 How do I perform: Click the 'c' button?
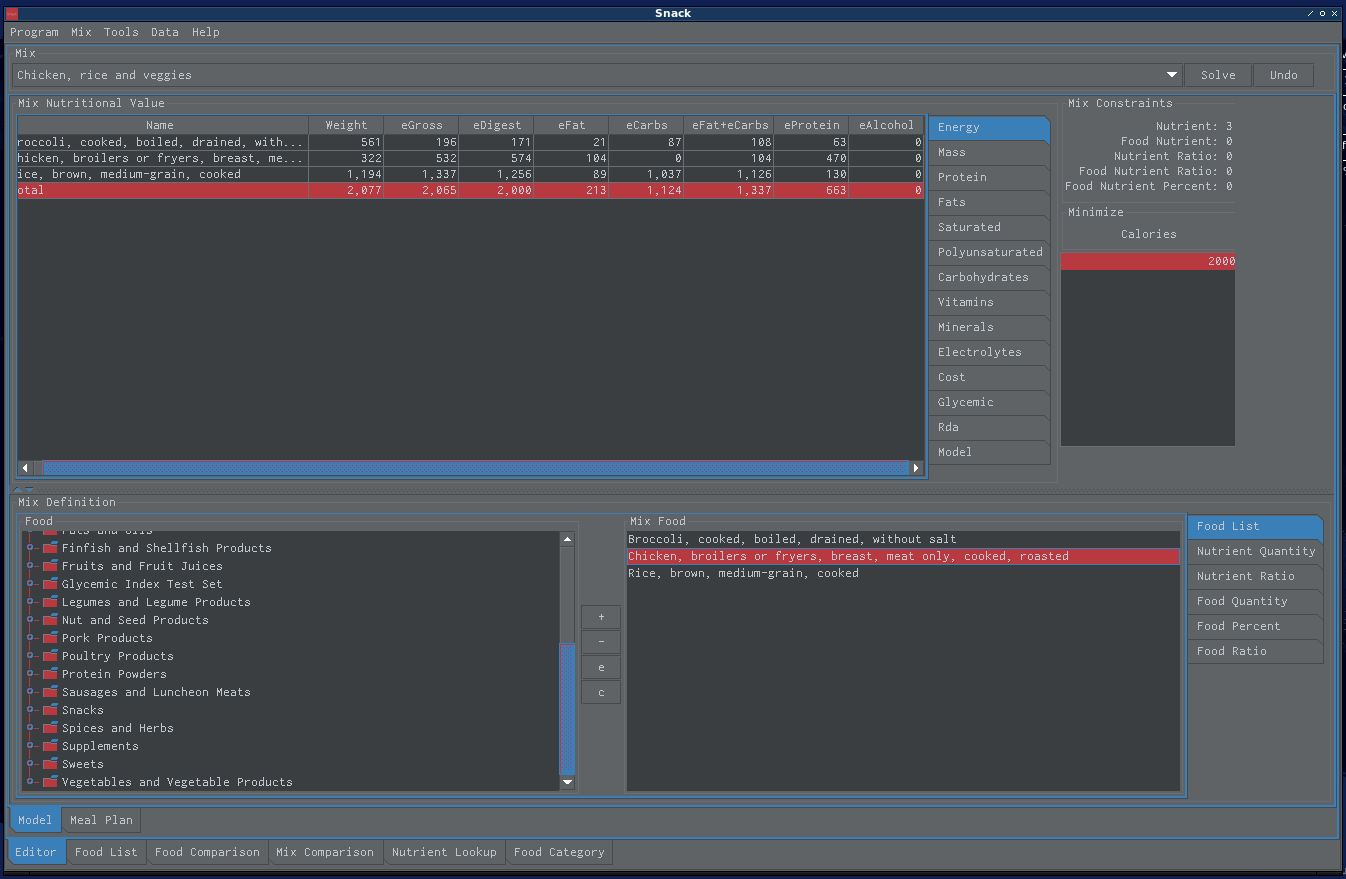601,692
